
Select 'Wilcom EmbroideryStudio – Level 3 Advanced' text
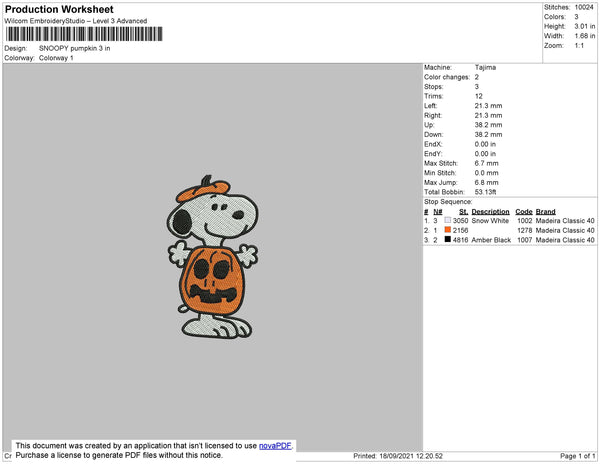(76, 21)
